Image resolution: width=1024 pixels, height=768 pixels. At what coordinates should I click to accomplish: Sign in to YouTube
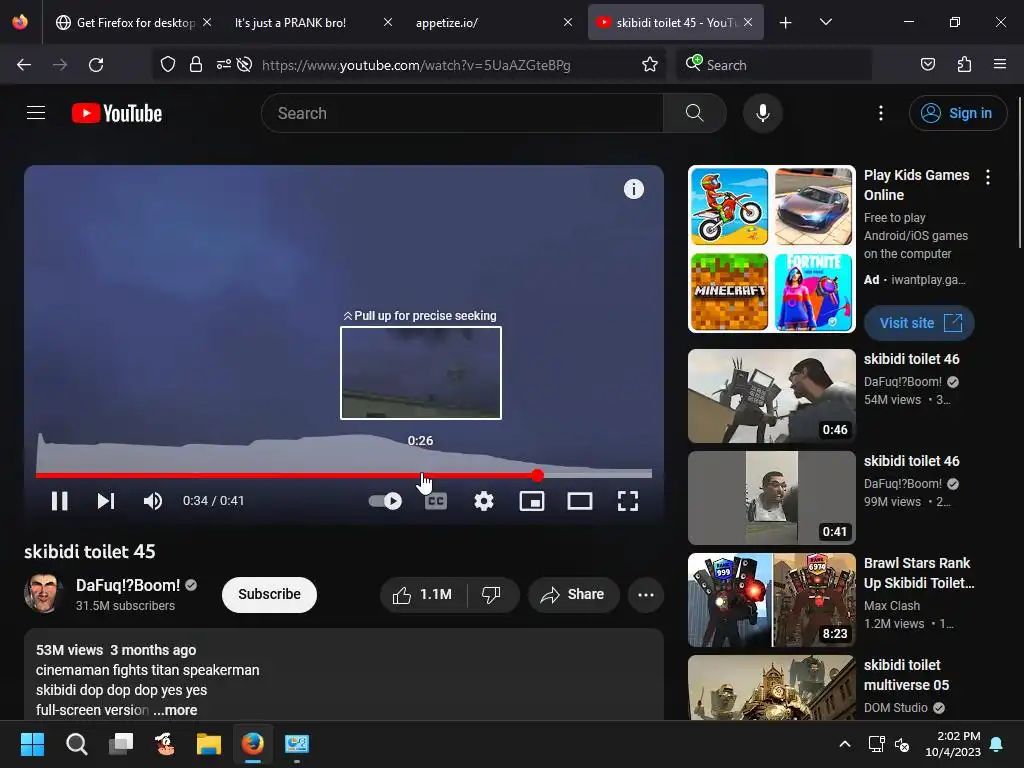tap(957, 113)
